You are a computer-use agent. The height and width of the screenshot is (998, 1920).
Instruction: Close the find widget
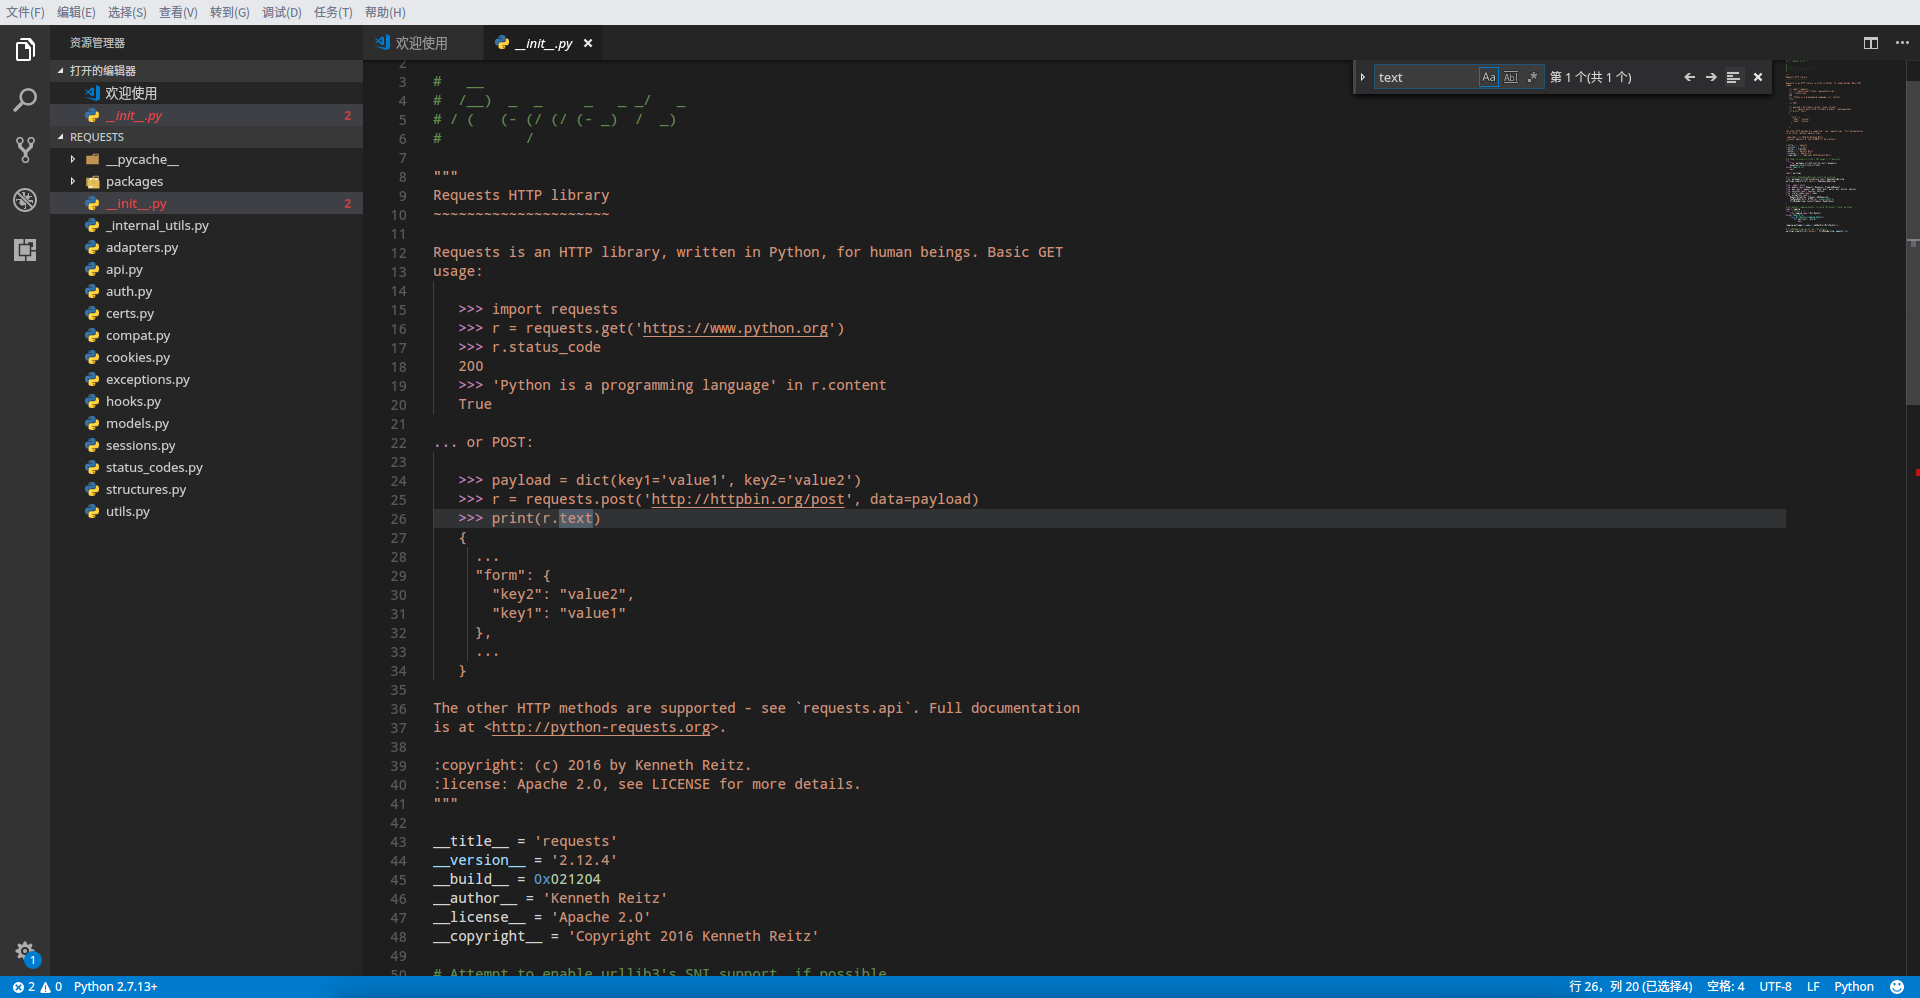[x=1758, y=77]
